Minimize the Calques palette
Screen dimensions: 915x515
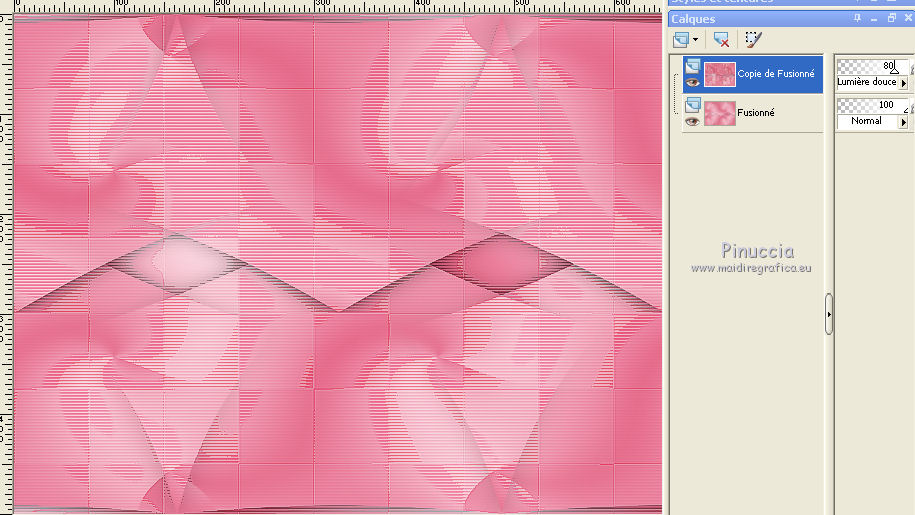(874, 19)
